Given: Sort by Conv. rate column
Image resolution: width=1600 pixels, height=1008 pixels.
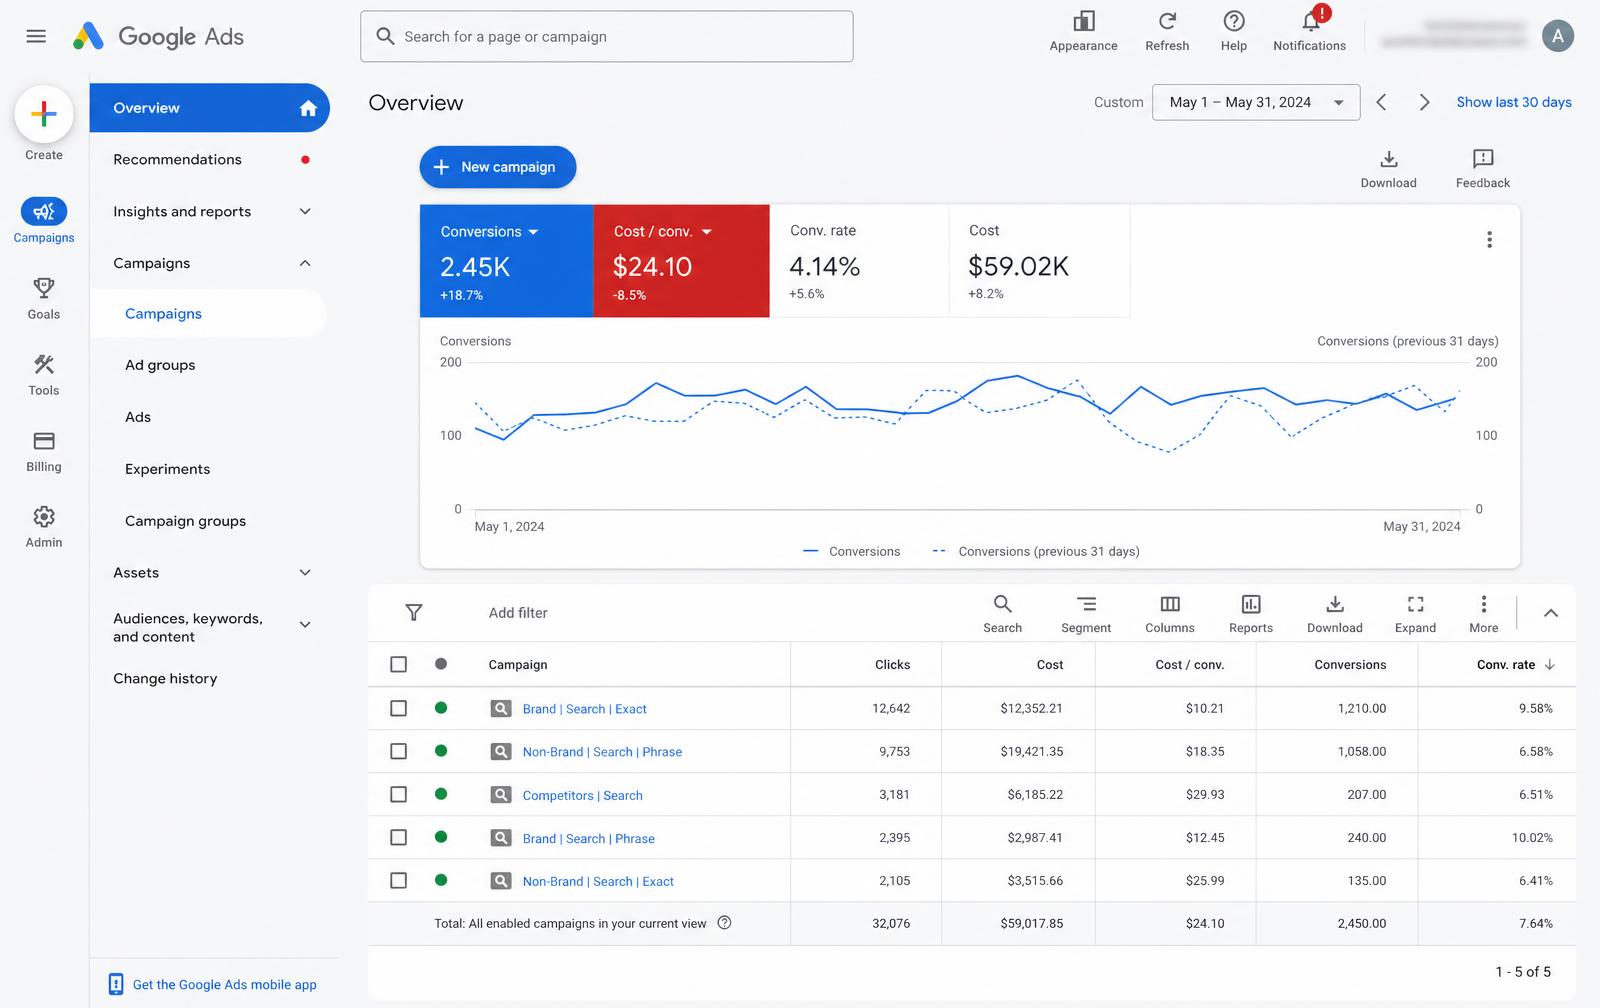Looking at the screenshot, I should (x=1515, y=665).
